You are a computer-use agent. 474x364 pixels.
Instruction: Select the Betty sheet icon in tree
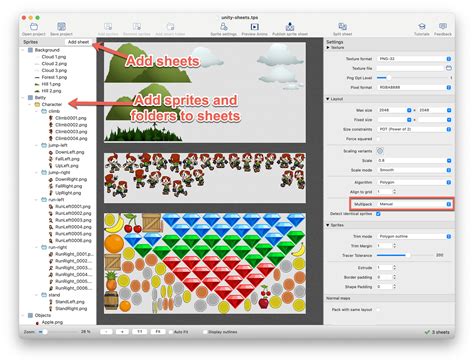click(x=30, y=98)
